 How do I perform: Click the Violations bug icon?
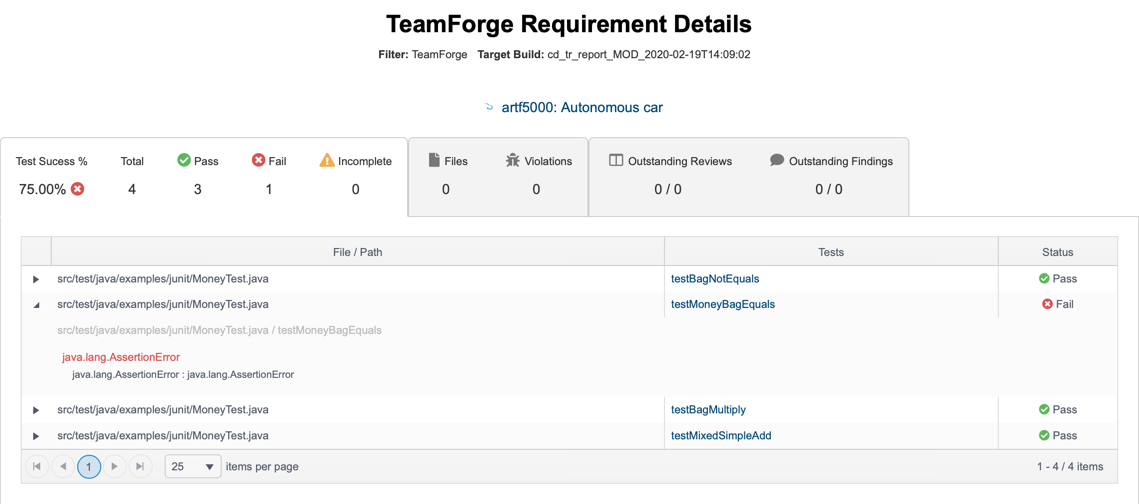tap(513, 160)
